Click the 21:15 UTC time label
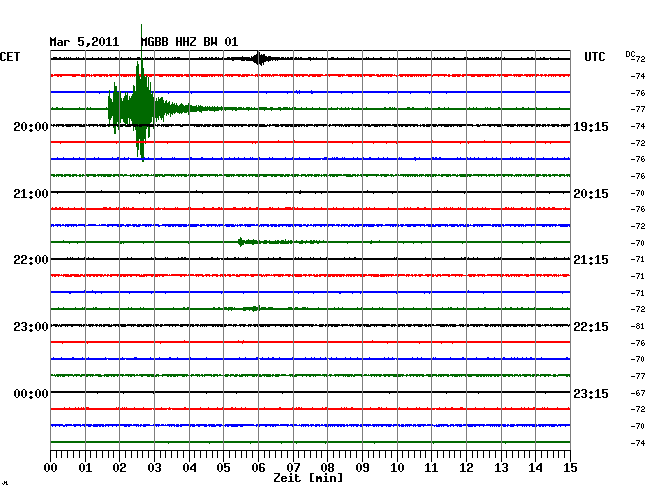650x494 pixels. click(x=591, y=260)
